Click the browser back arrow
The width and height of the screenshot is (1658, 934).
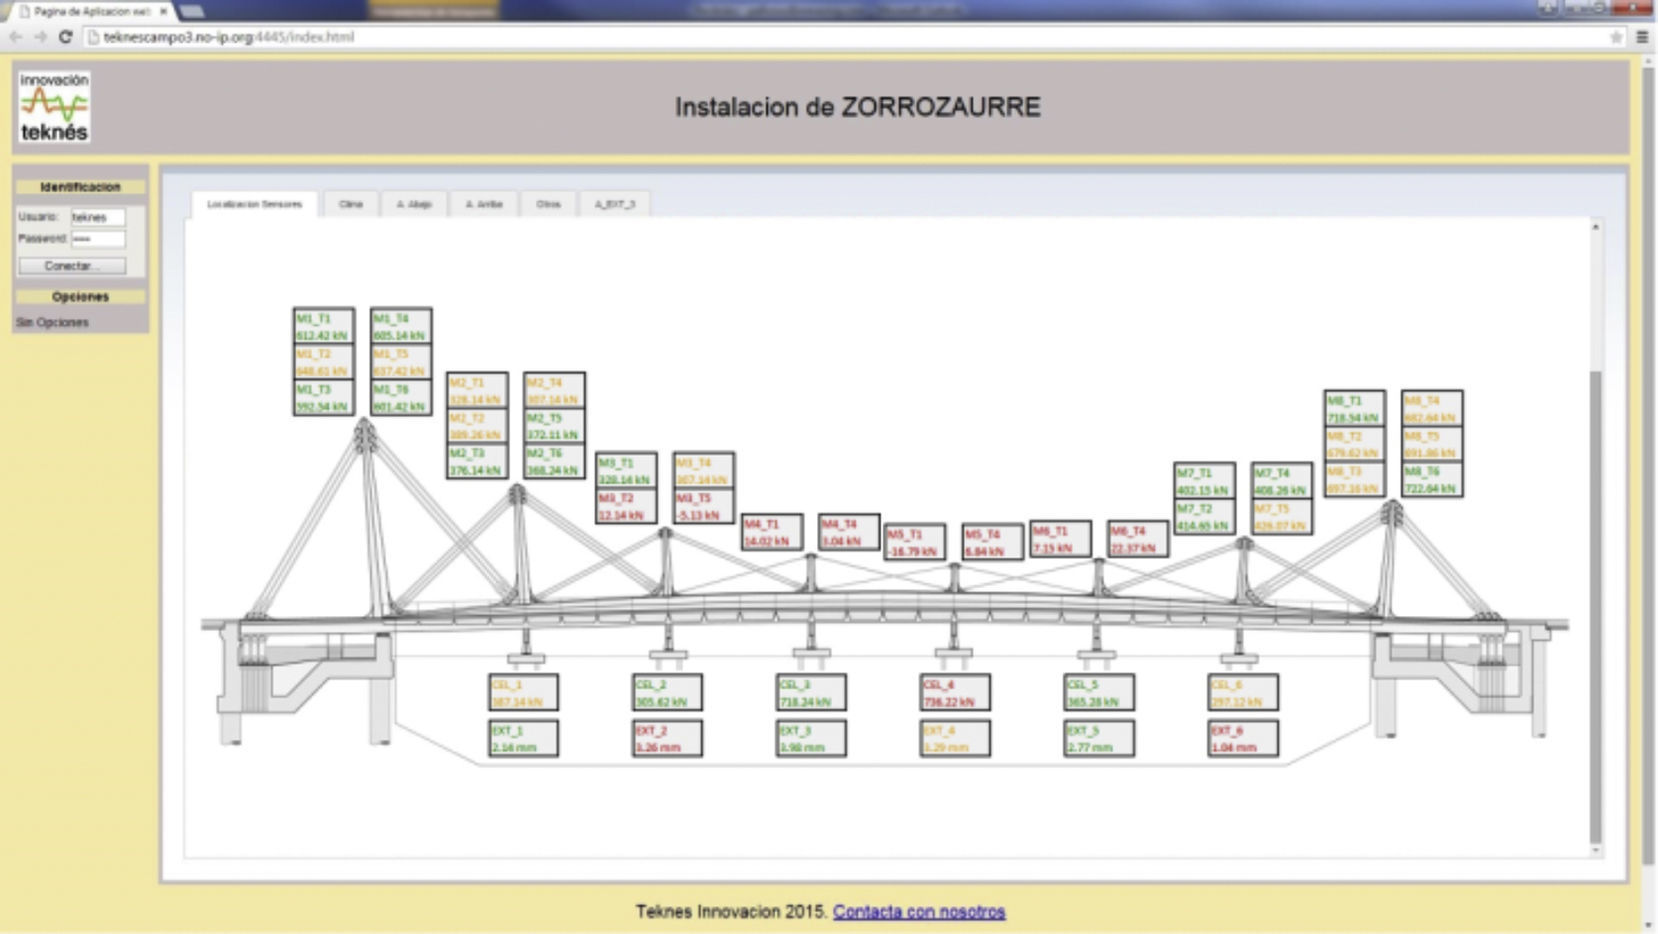pos(16,37)
